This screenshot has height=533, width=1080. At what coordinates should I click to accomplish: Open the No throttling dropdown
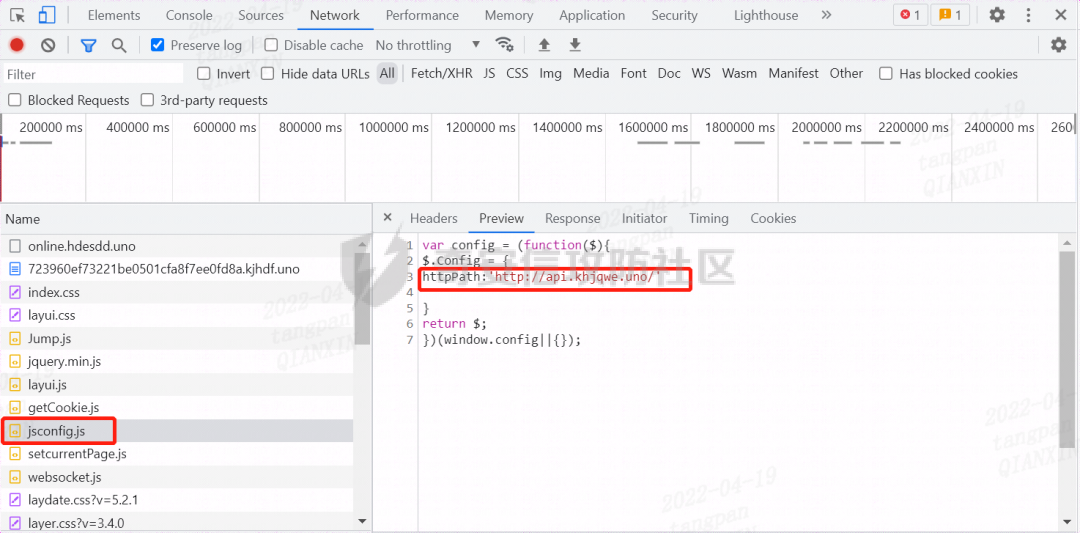[x=427, y=45]
